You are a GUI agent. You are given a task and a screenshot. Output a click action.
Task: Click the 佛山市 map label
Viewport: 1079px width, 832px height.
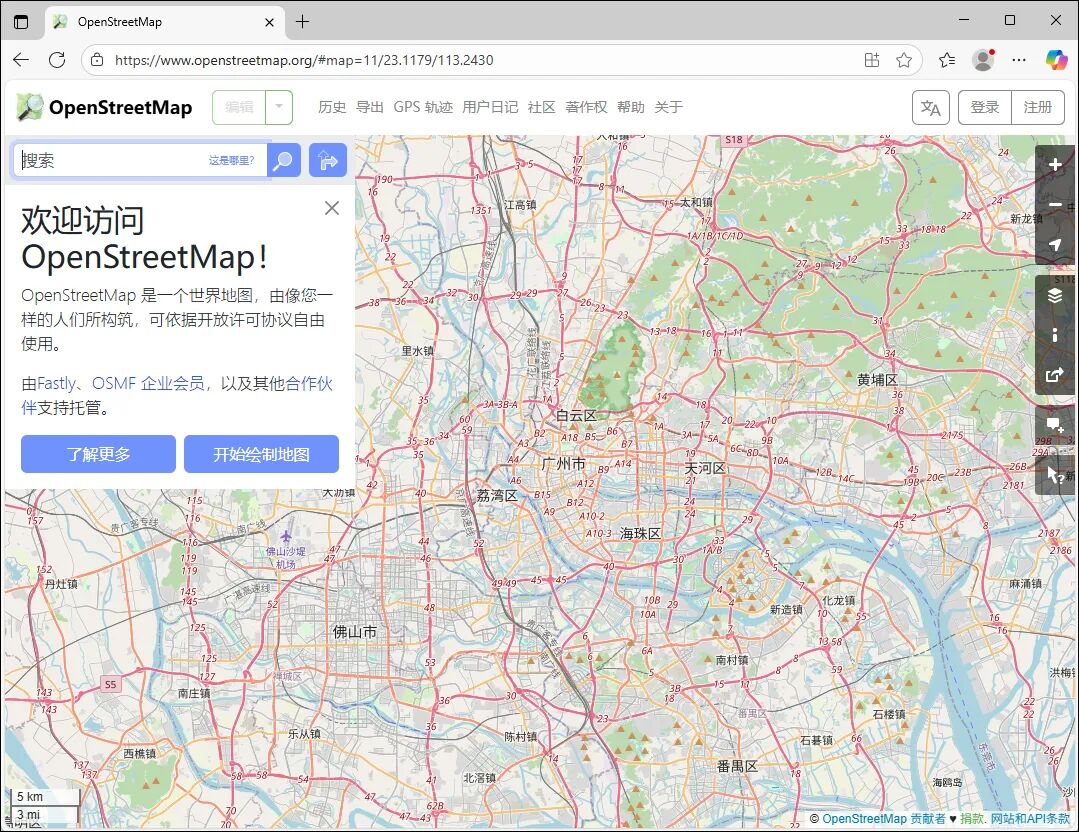354,631
